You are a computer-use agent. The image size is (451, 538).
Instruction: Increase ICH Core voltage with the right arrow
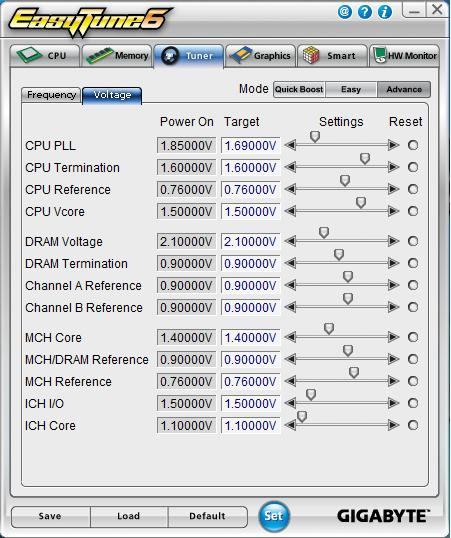tap(393, 425)
